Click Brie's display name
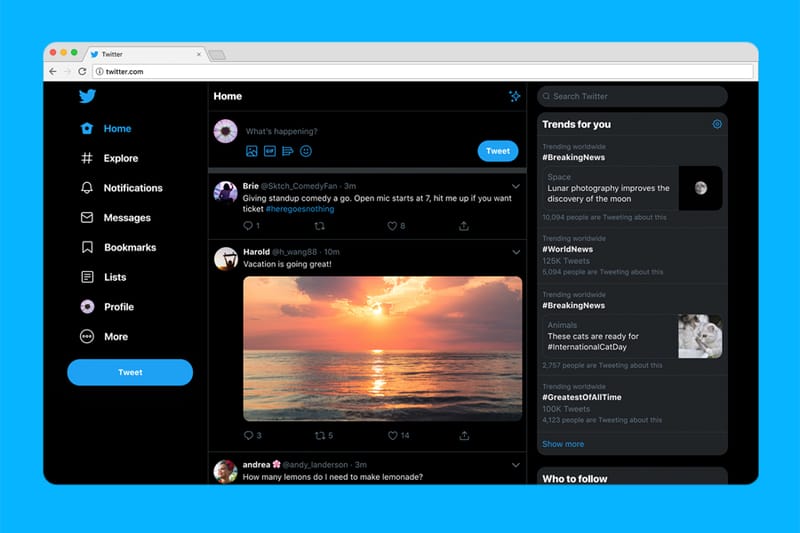The image size is (800, 533). (251, 186)
